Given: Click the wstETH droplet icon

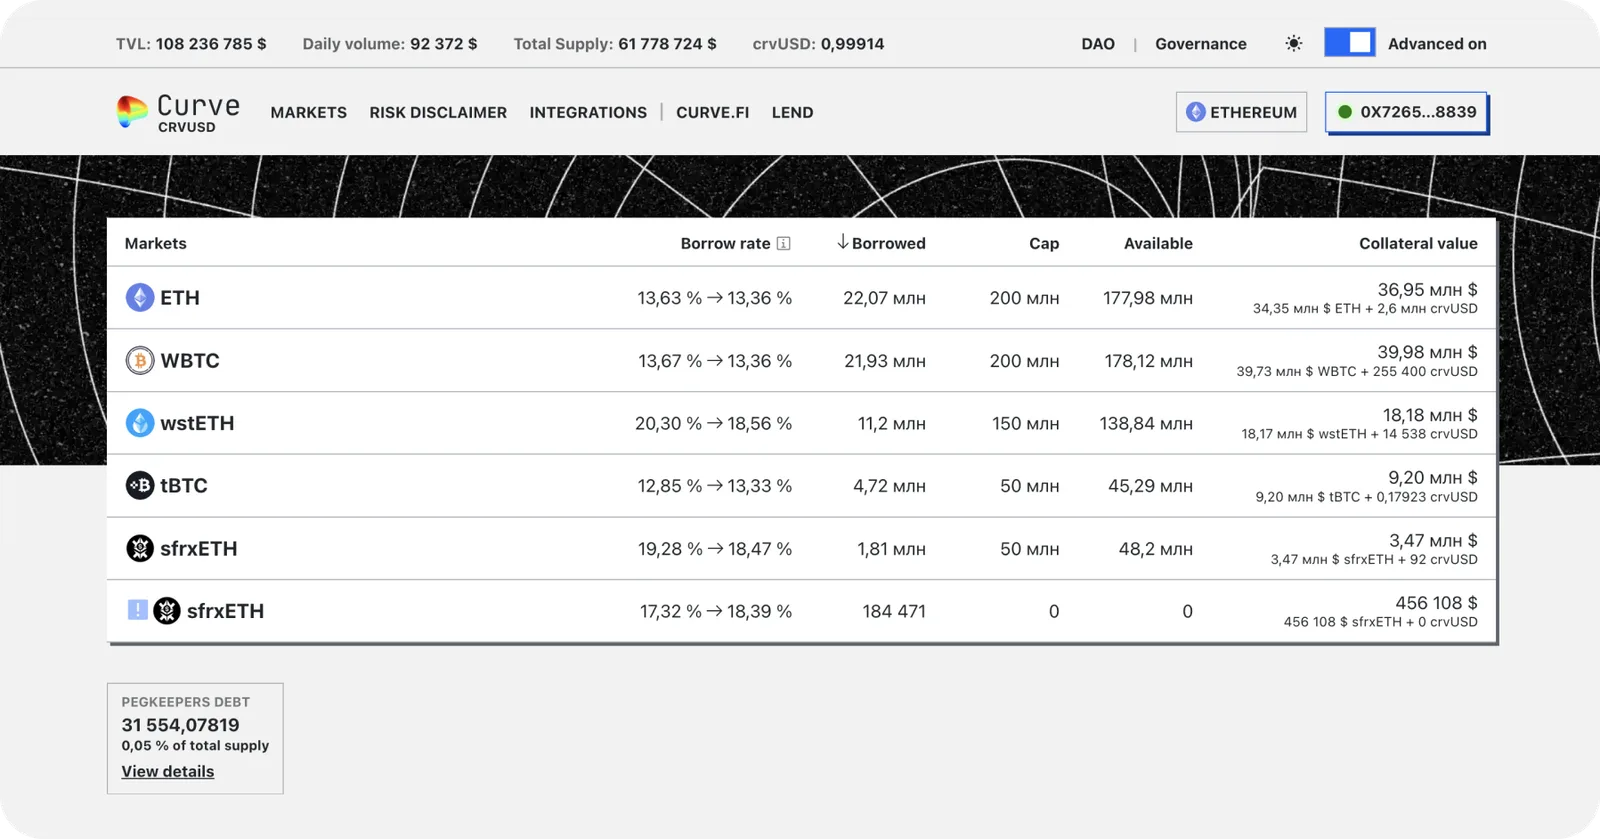Looking at the screenshot, I should [x=140, y=423].
